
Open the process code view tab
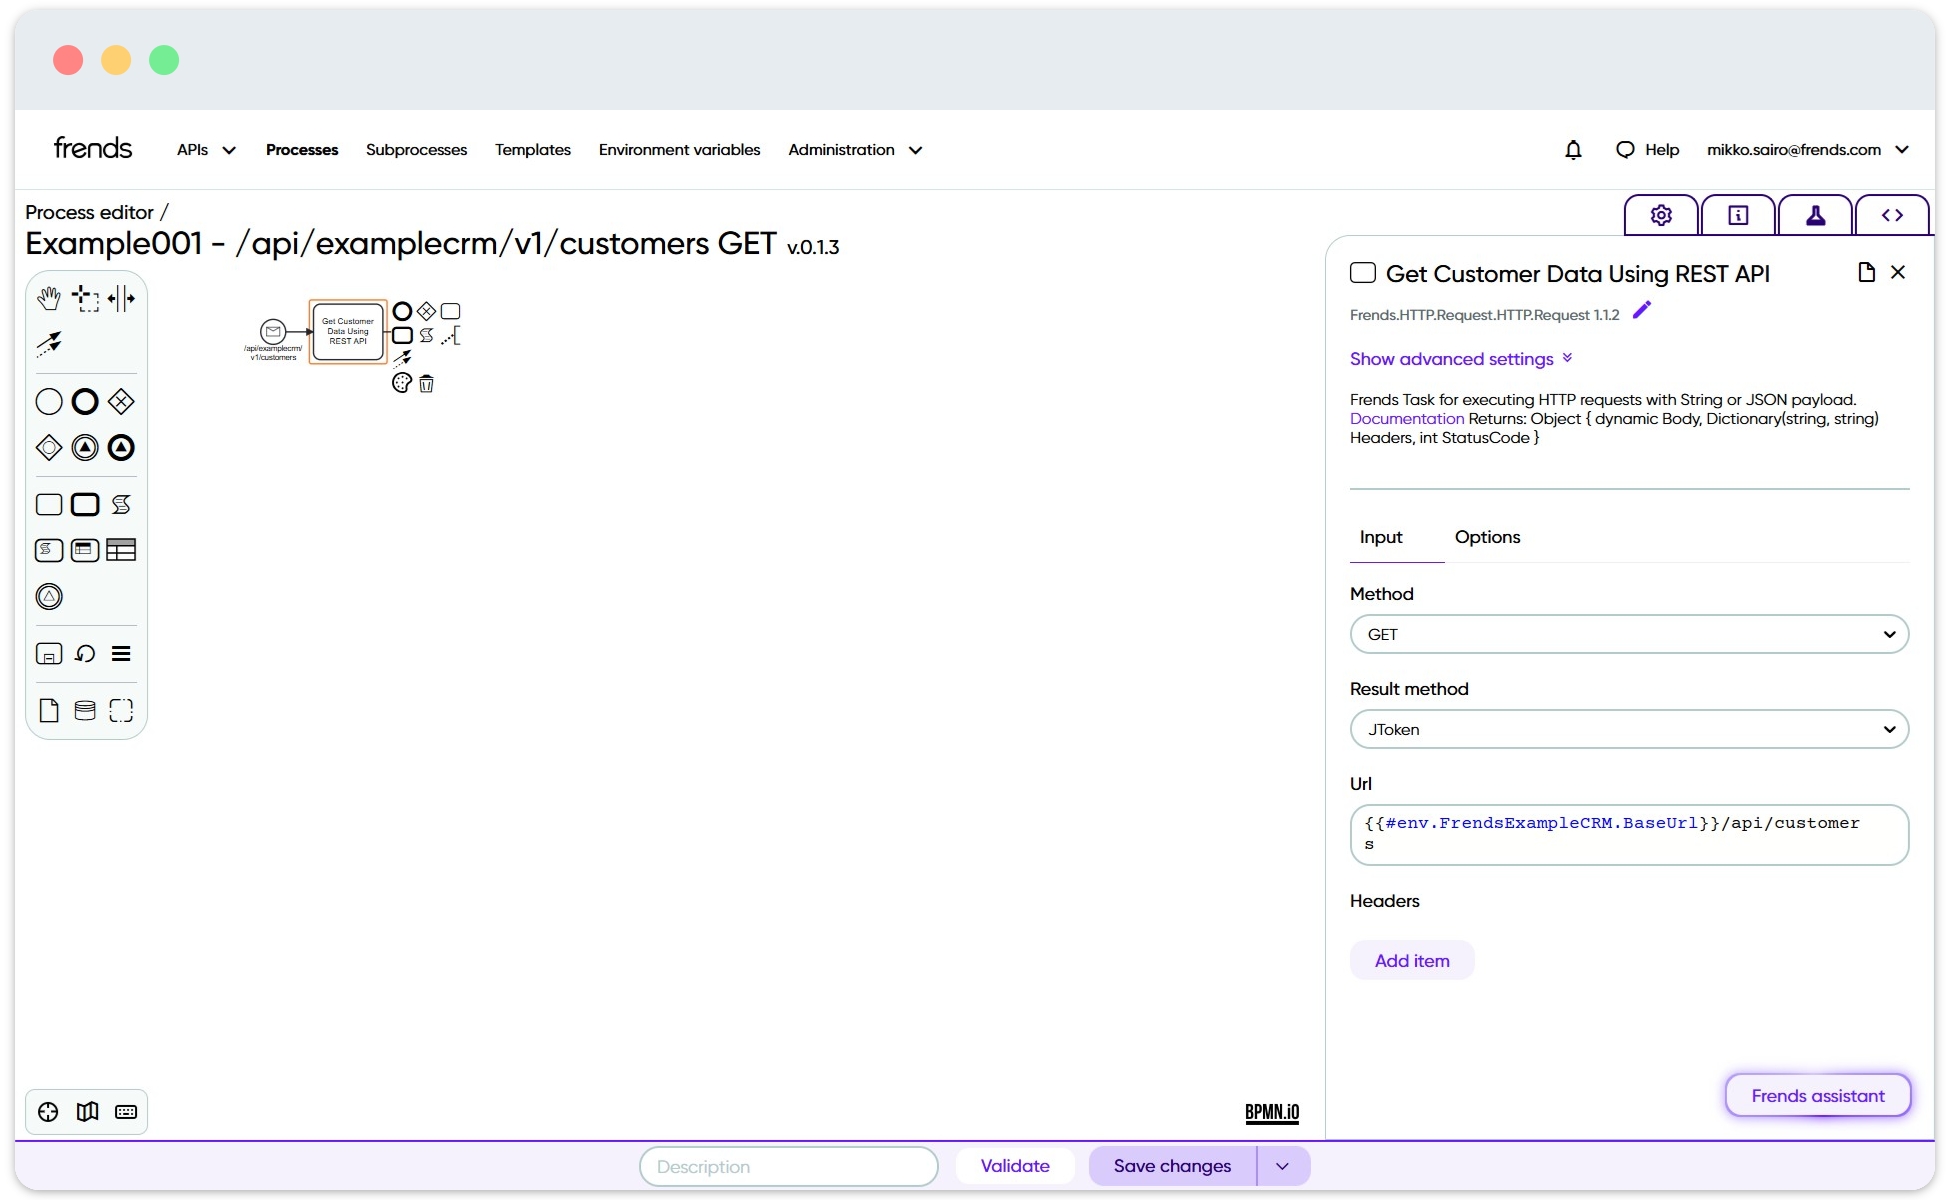point(1893,214)
